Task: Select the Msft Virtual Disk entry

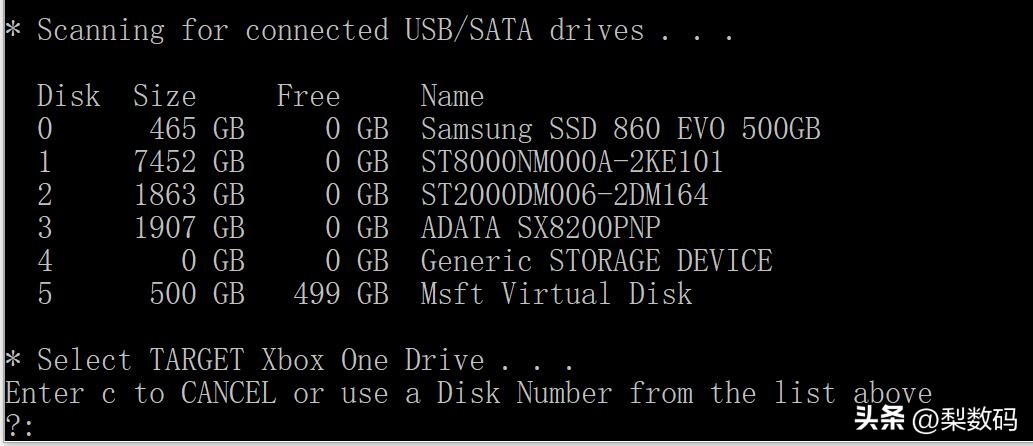Action: [556, 294]
